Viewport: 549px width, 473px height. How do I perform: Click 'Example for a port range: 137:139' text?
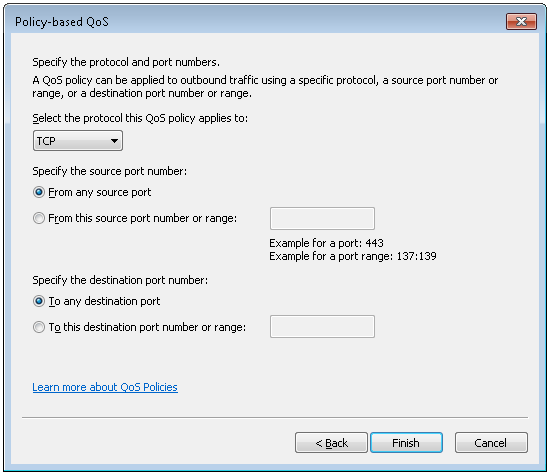(353, 256)
